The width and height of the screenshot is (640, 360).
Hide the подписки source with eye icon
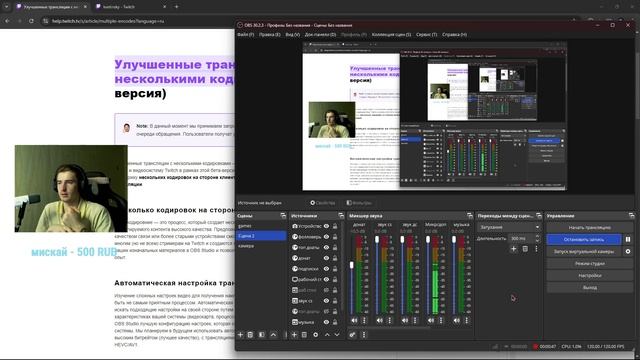point(327,269)
